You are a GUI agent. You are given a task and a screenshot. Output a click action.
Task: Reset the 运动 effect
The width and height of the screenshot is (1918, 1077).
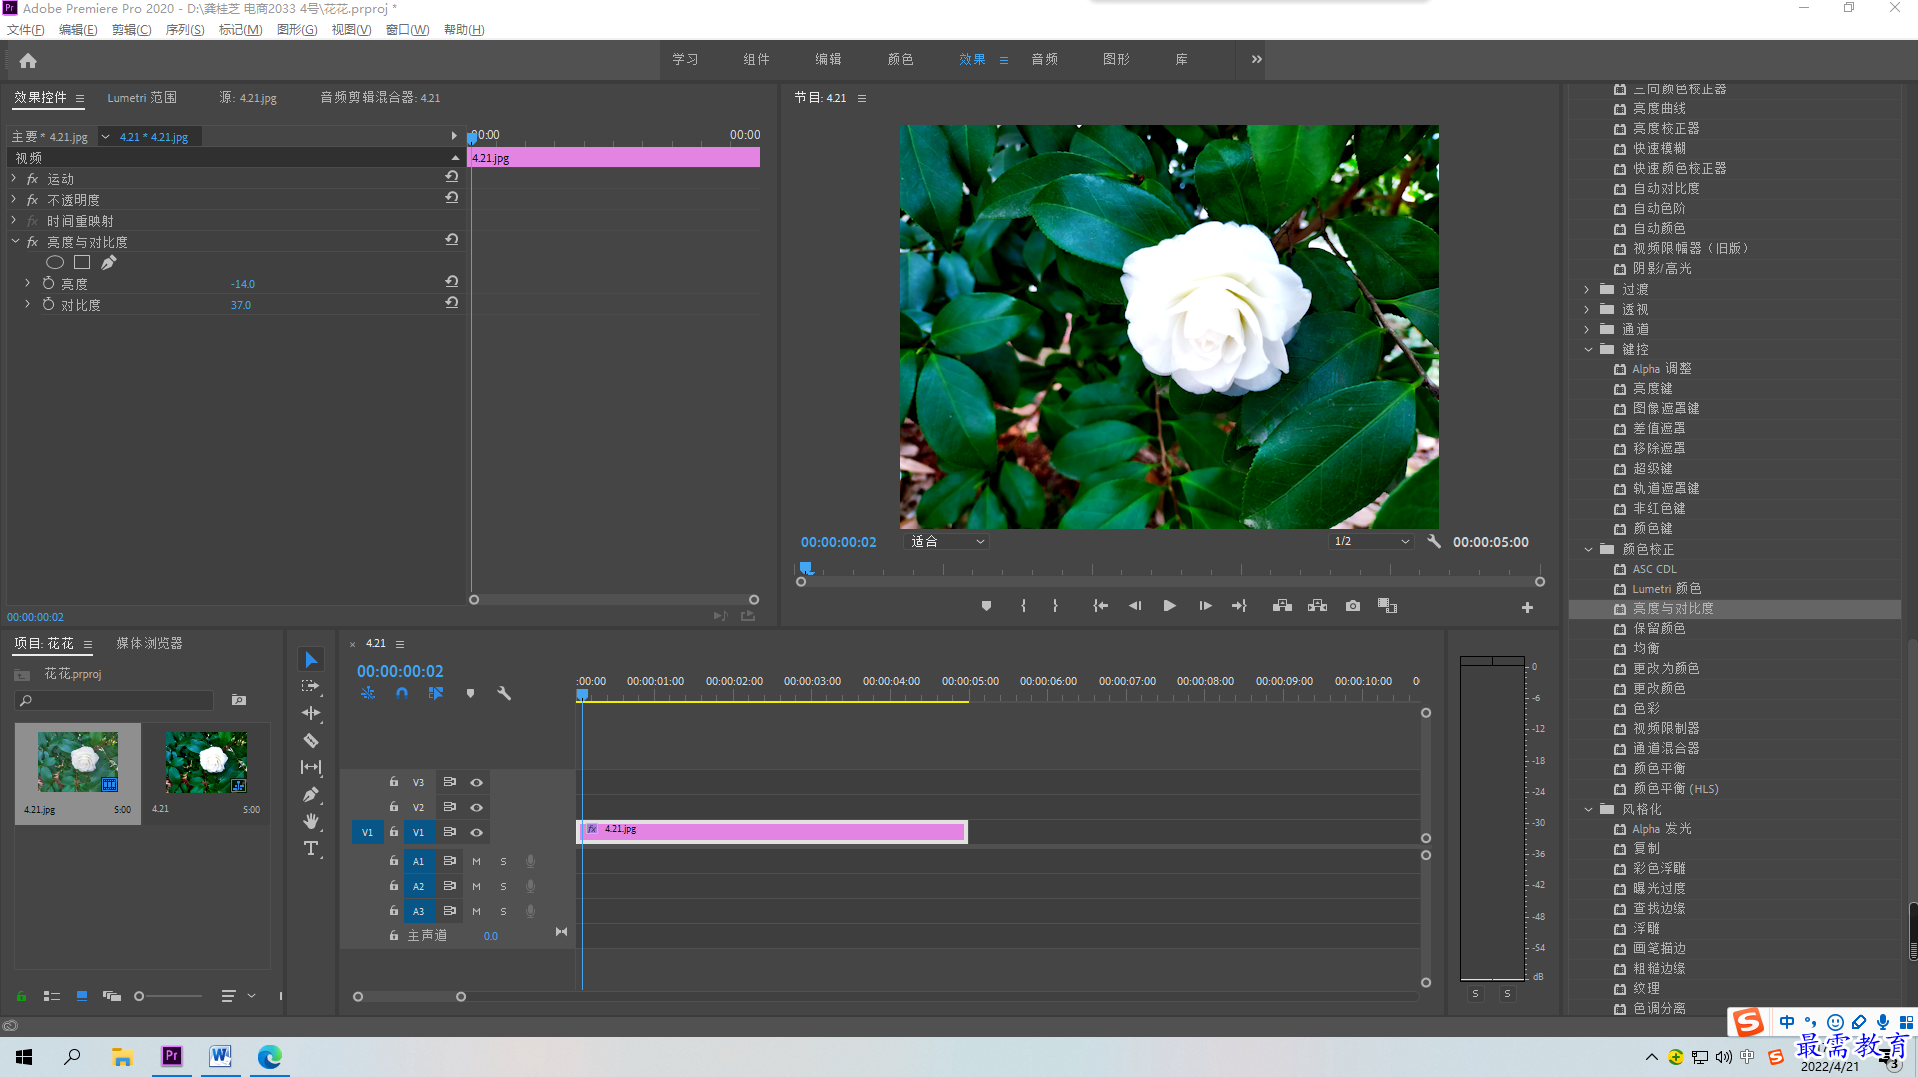[452, 177]
